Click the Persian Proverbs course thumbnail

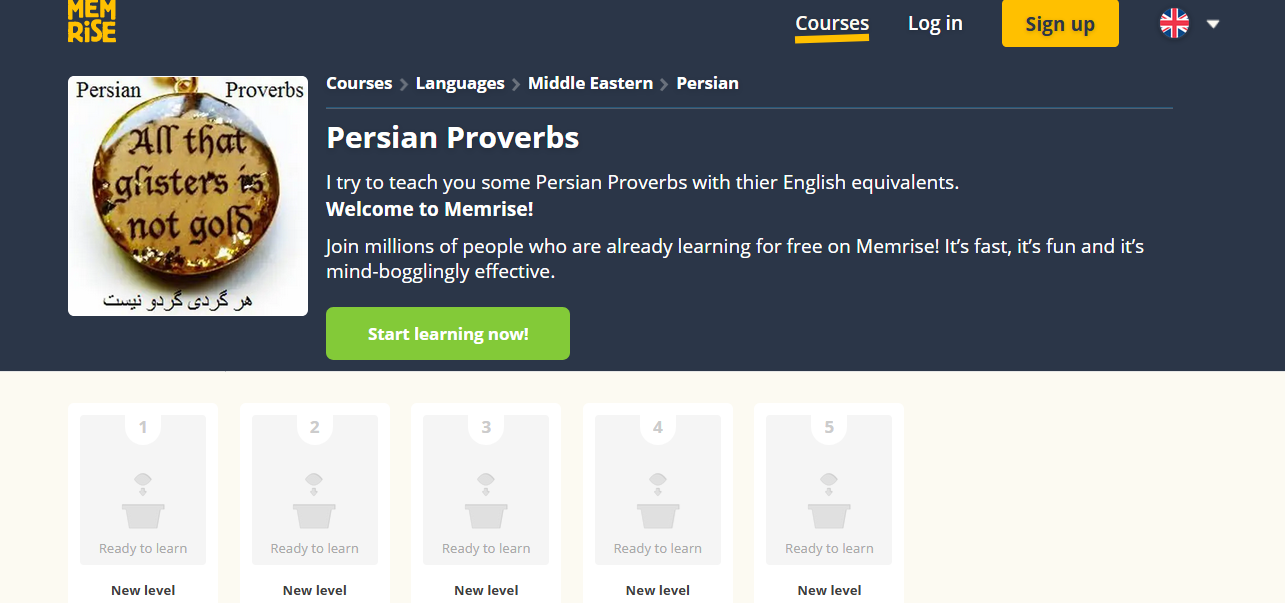(x=188, y=196)
